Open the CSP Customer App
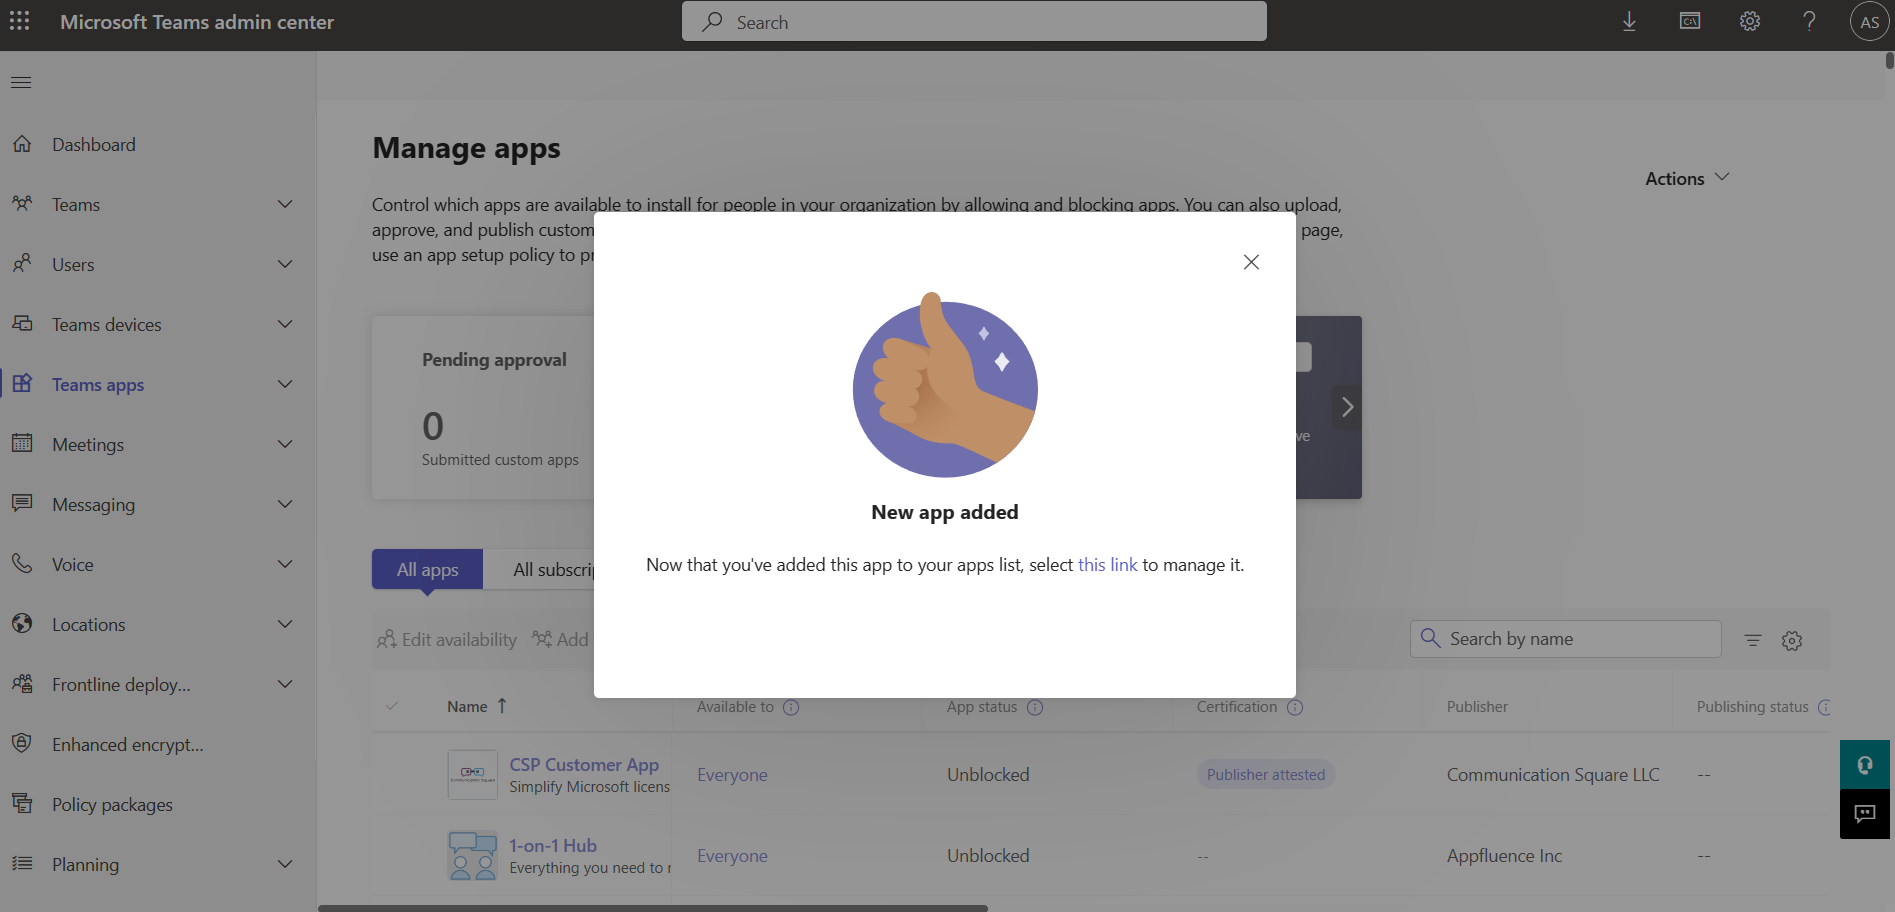This screenshot has height=912, width=1895. pos(584,764)
